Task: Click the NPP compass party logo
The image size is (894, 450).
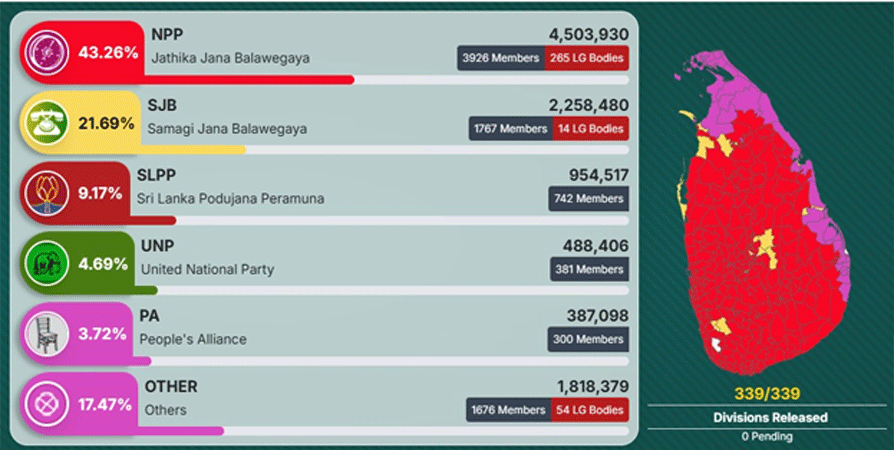Action: coord(47,53)
